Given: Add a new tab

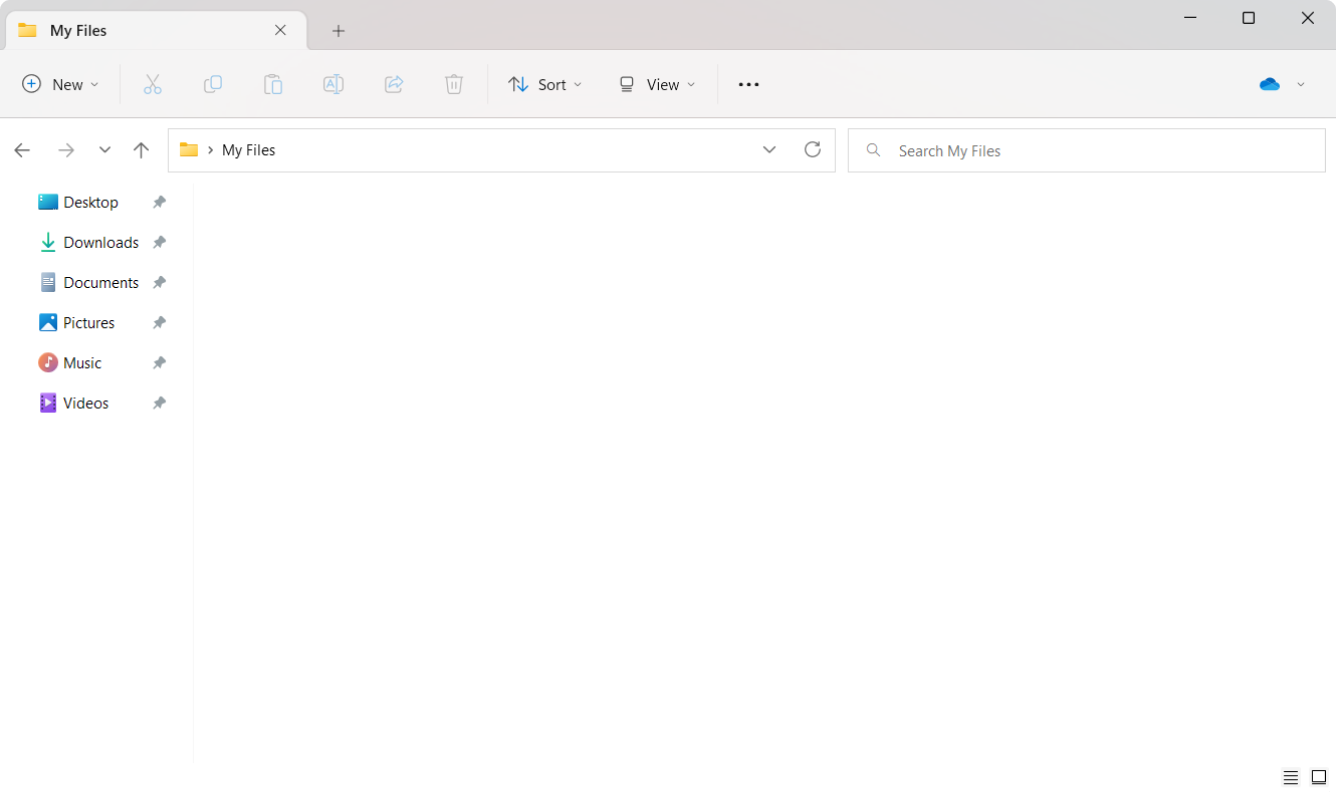Looking at the screenshot, I should (338, 31).
